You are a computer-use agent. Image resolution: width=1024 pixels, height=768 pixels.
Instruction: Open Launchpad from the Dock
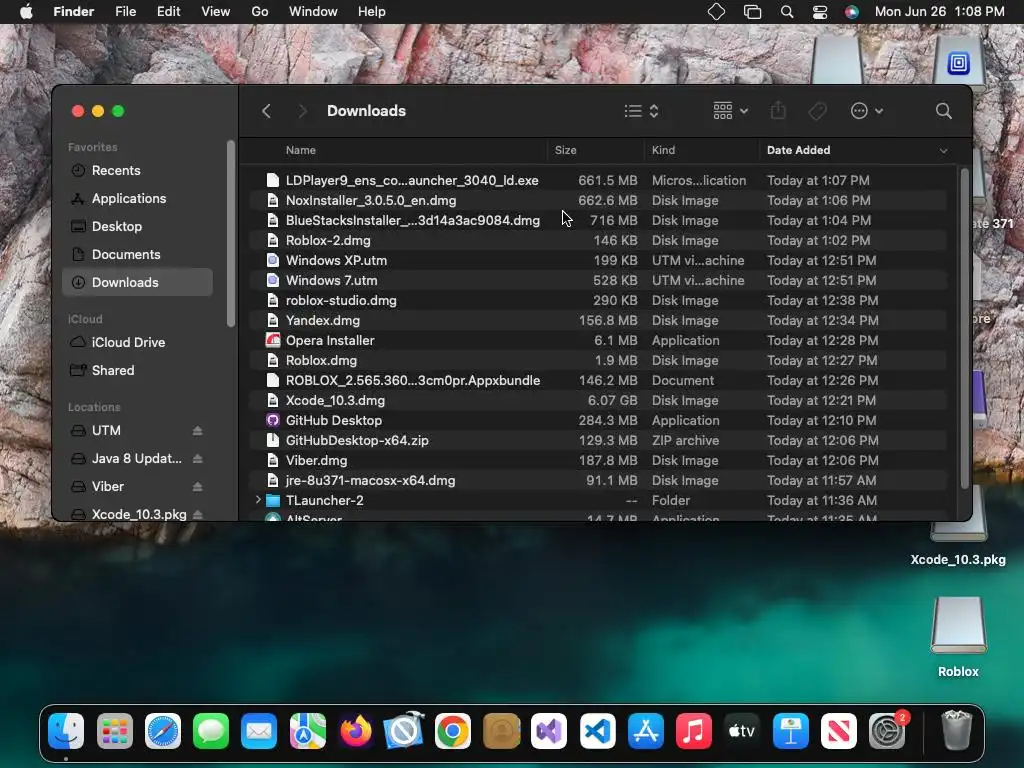115,731
